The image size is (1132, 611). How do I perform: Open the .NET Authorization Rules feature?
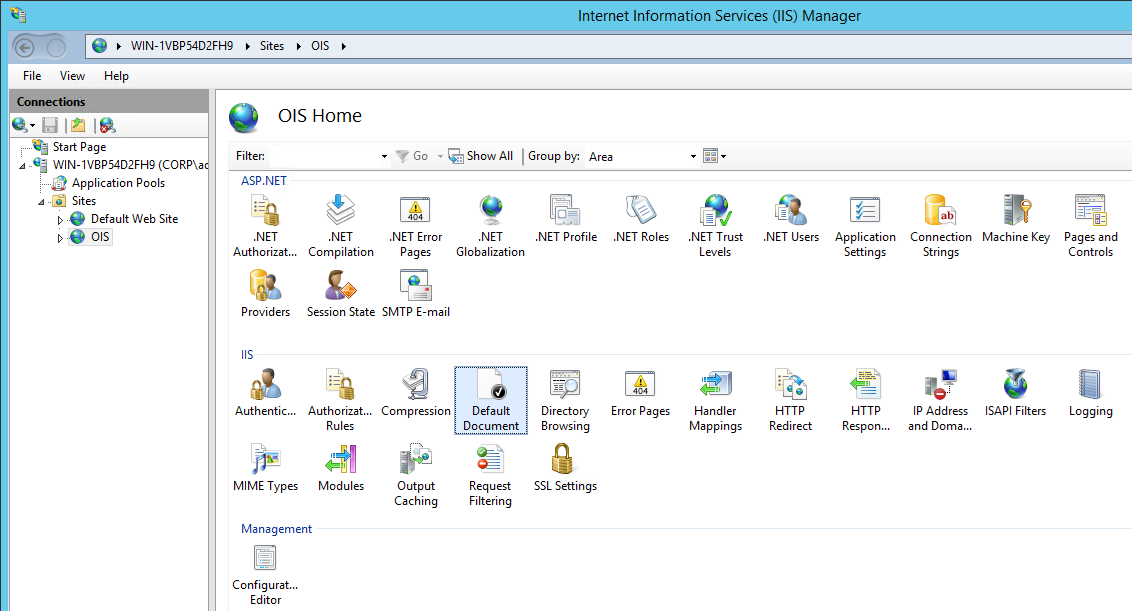point(265,226)
